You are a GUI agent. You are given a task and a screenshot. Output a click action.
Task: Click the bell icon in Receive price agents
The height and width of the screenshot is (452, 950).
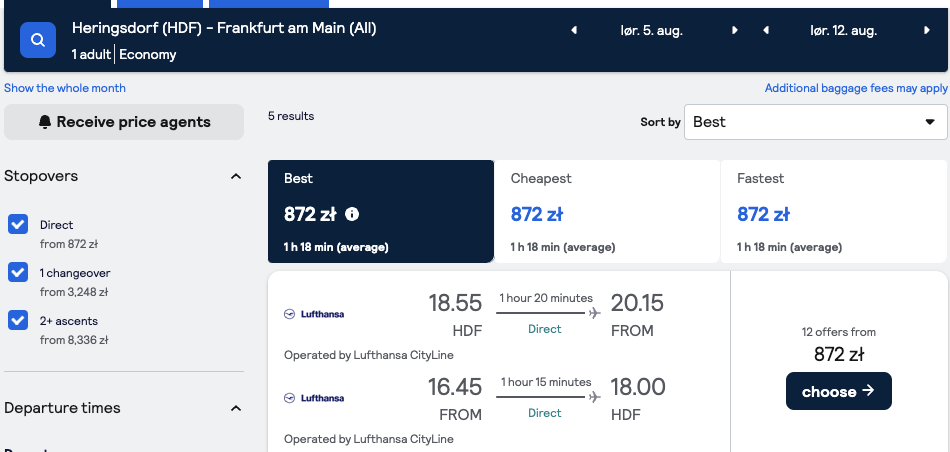45,122
